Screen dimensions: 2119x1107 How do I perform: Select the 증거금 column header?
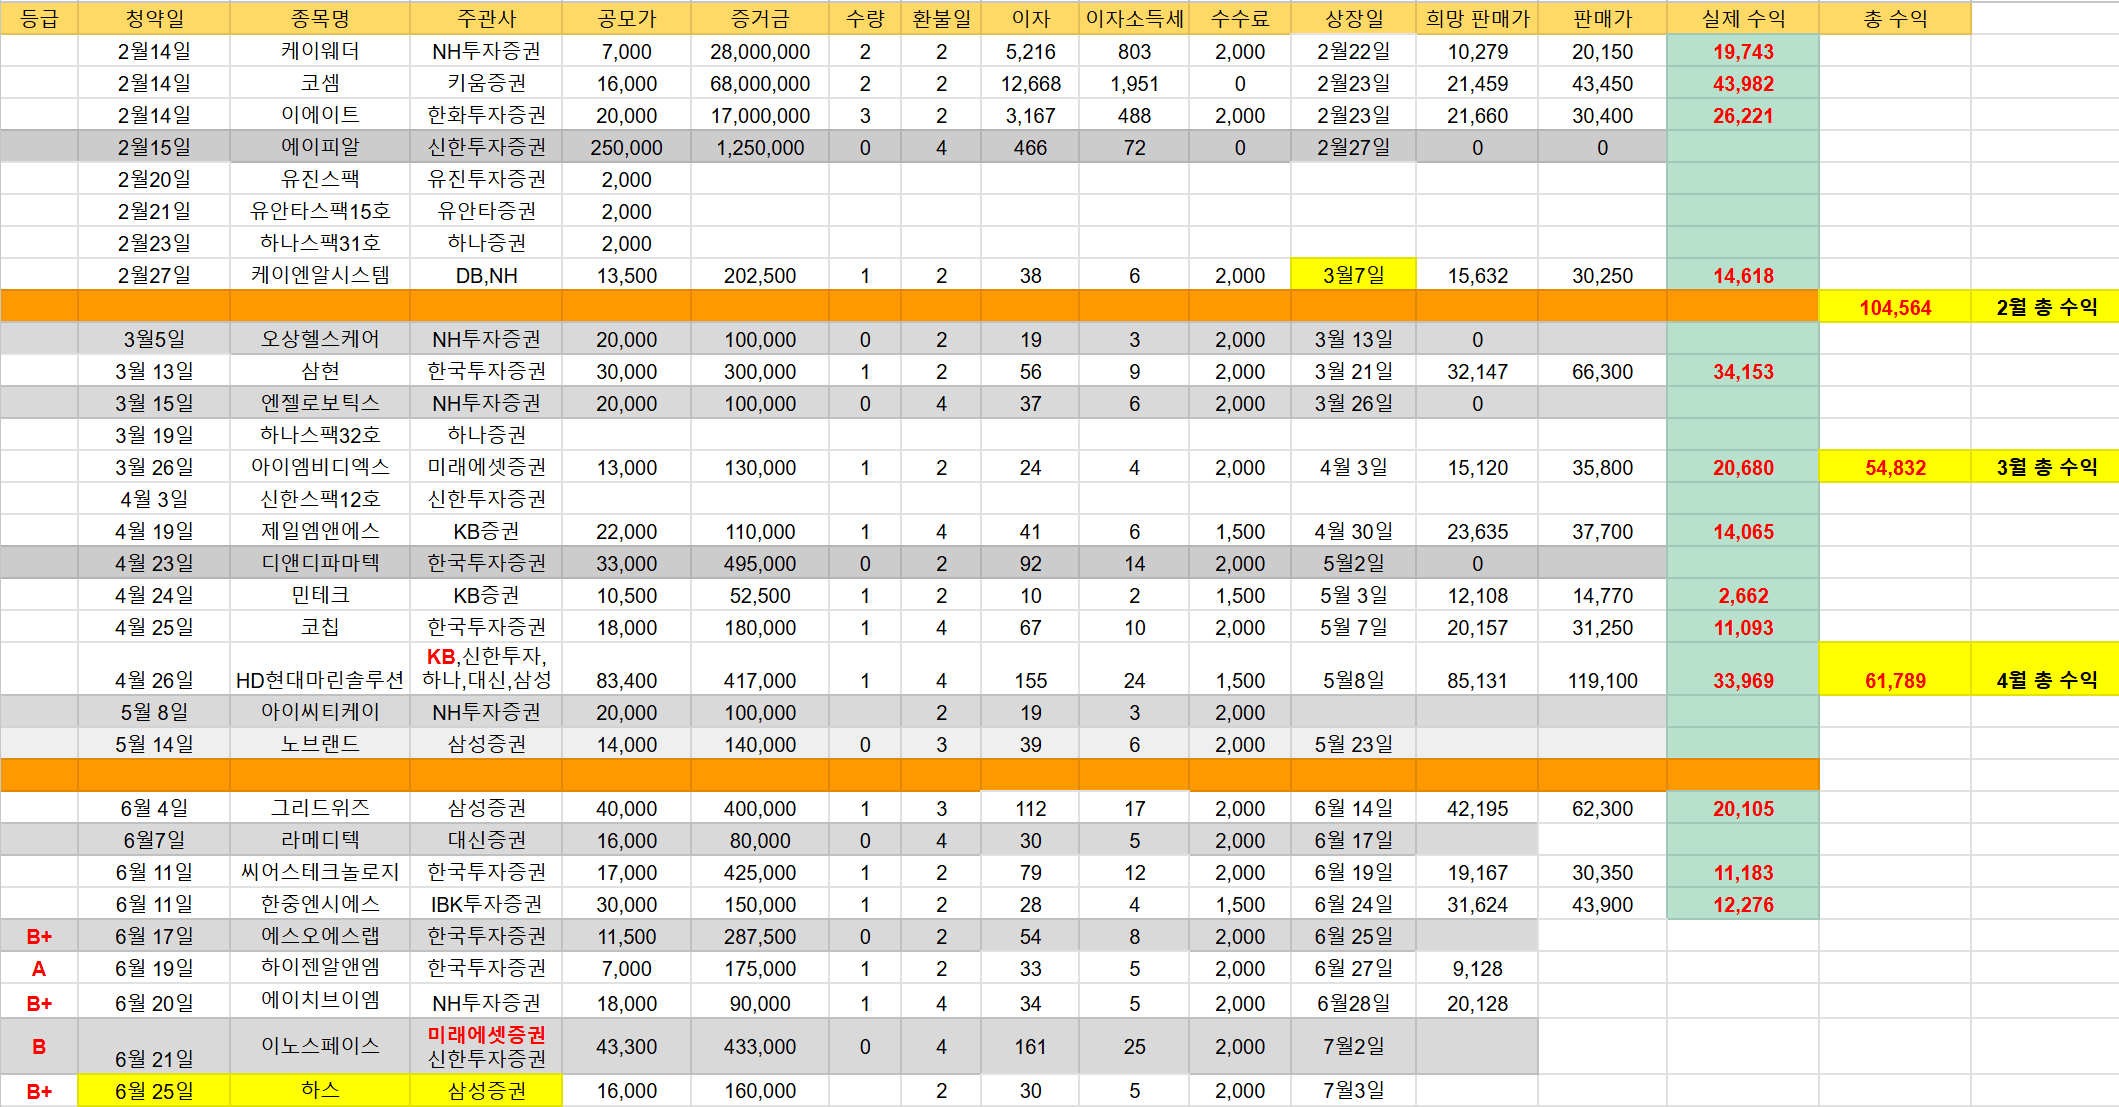(760, 18)
